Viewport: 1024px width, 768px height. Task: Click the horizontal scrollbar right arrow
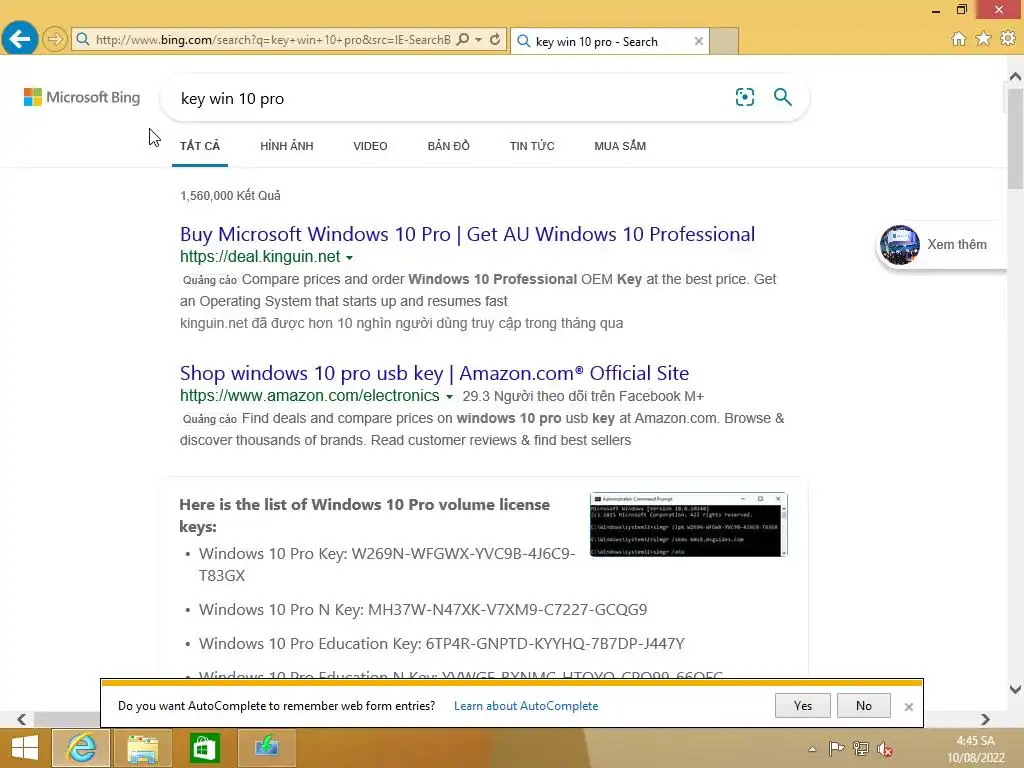click(x=985, y=719)
